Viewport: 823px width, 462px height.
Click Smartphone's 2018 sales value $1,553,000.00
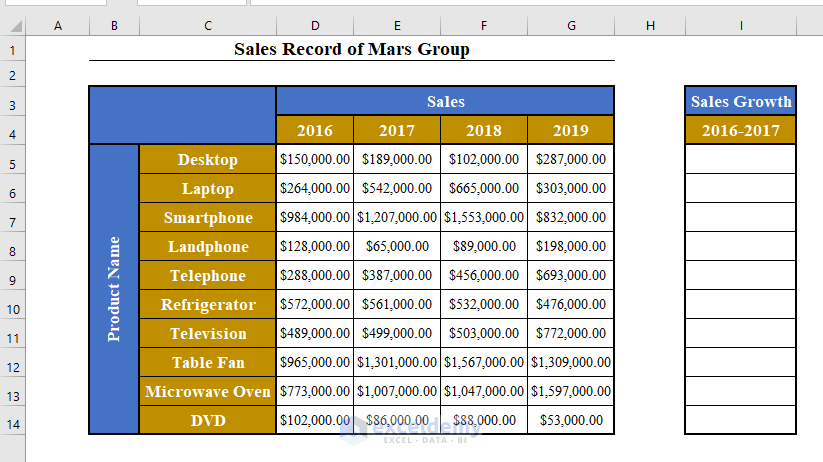[483, 217]
